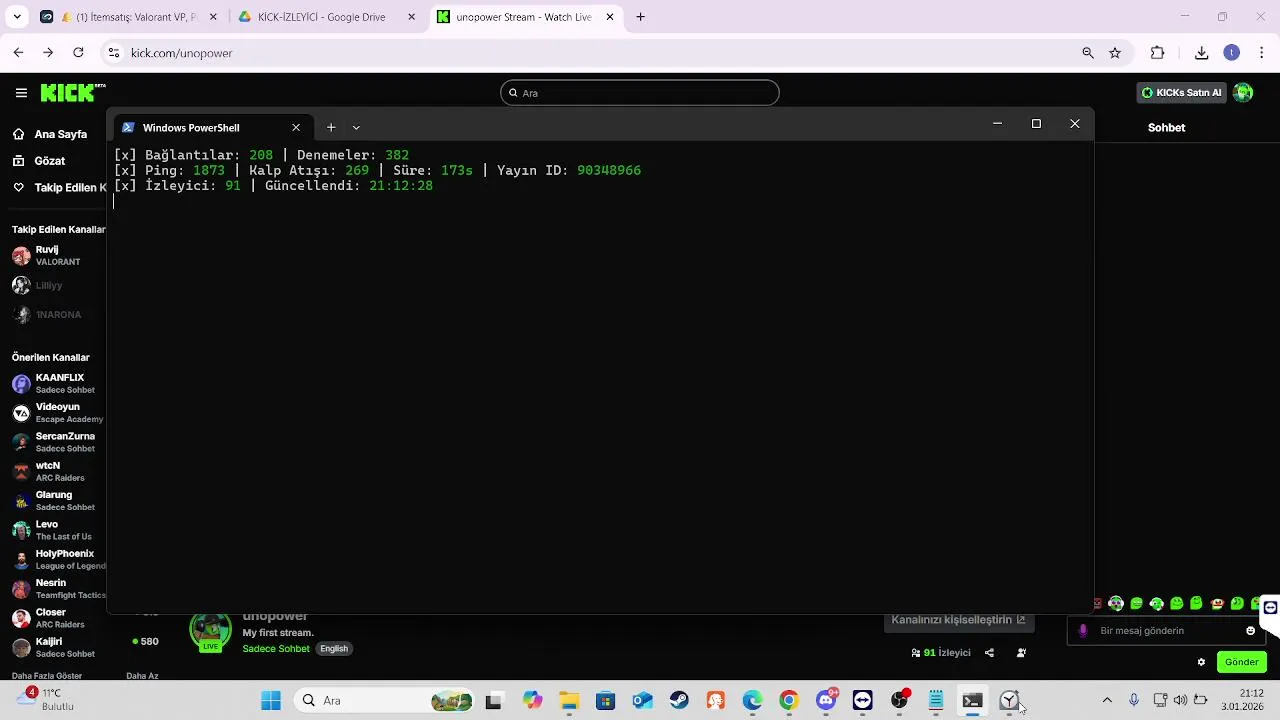Select unopower Stream browser tab
1280x720 pixels.
pos(528,17)
